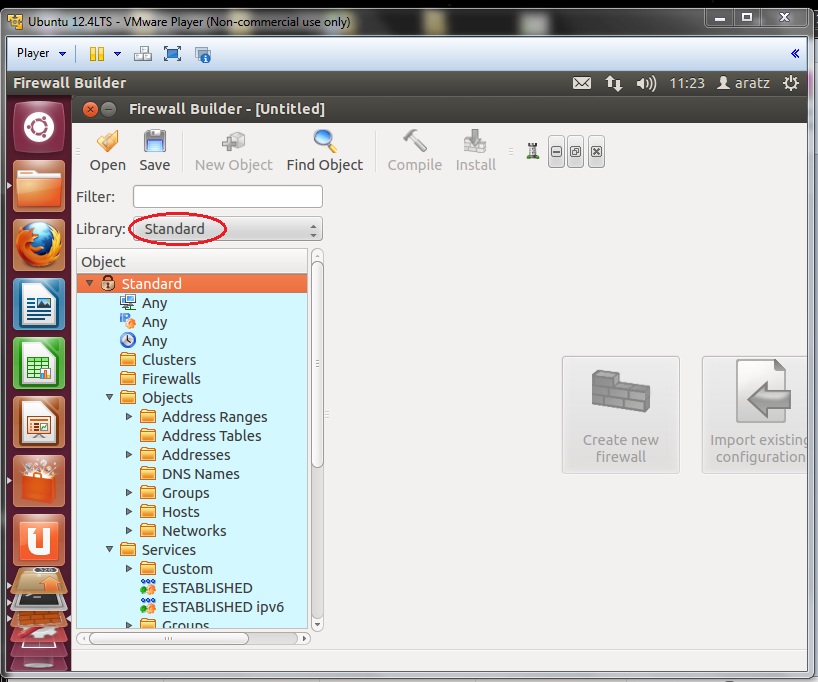
Task: Select the Any item with clock icon
Action: pos(154,340)
